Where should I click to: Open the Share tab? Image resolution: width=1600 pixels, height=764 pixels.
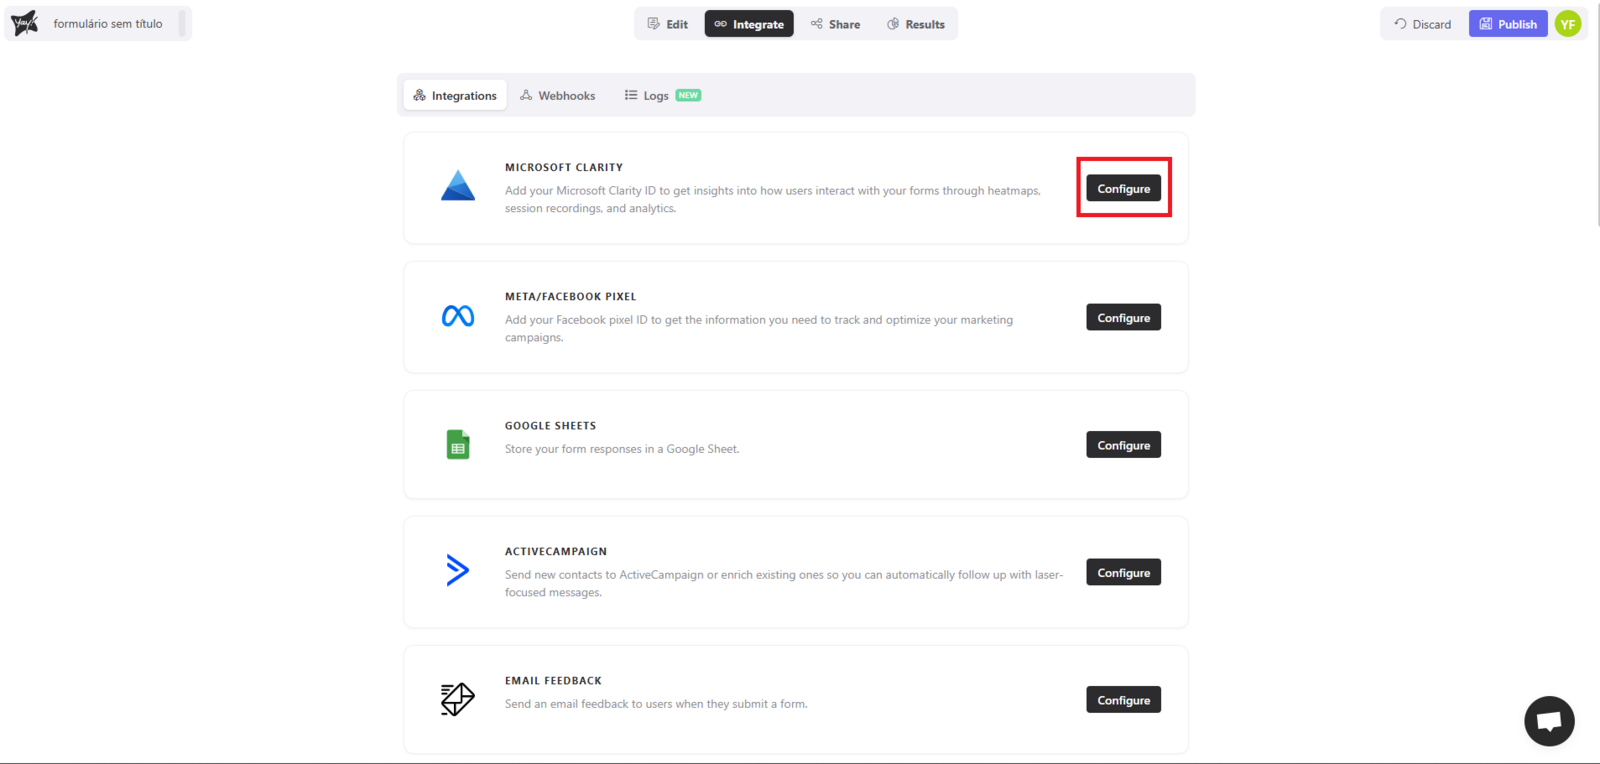click(x=836, y=24)
